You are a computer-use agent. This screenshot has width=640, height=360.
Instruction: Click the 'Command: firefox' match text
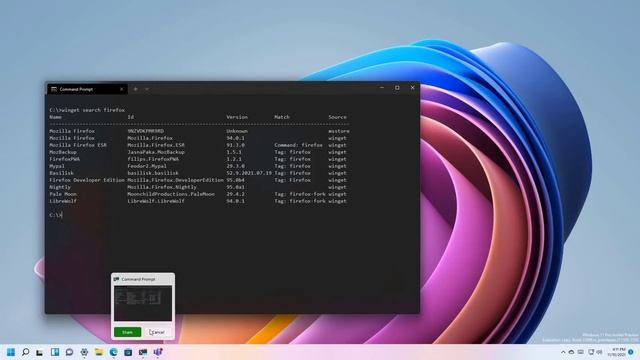pos(298,145)
